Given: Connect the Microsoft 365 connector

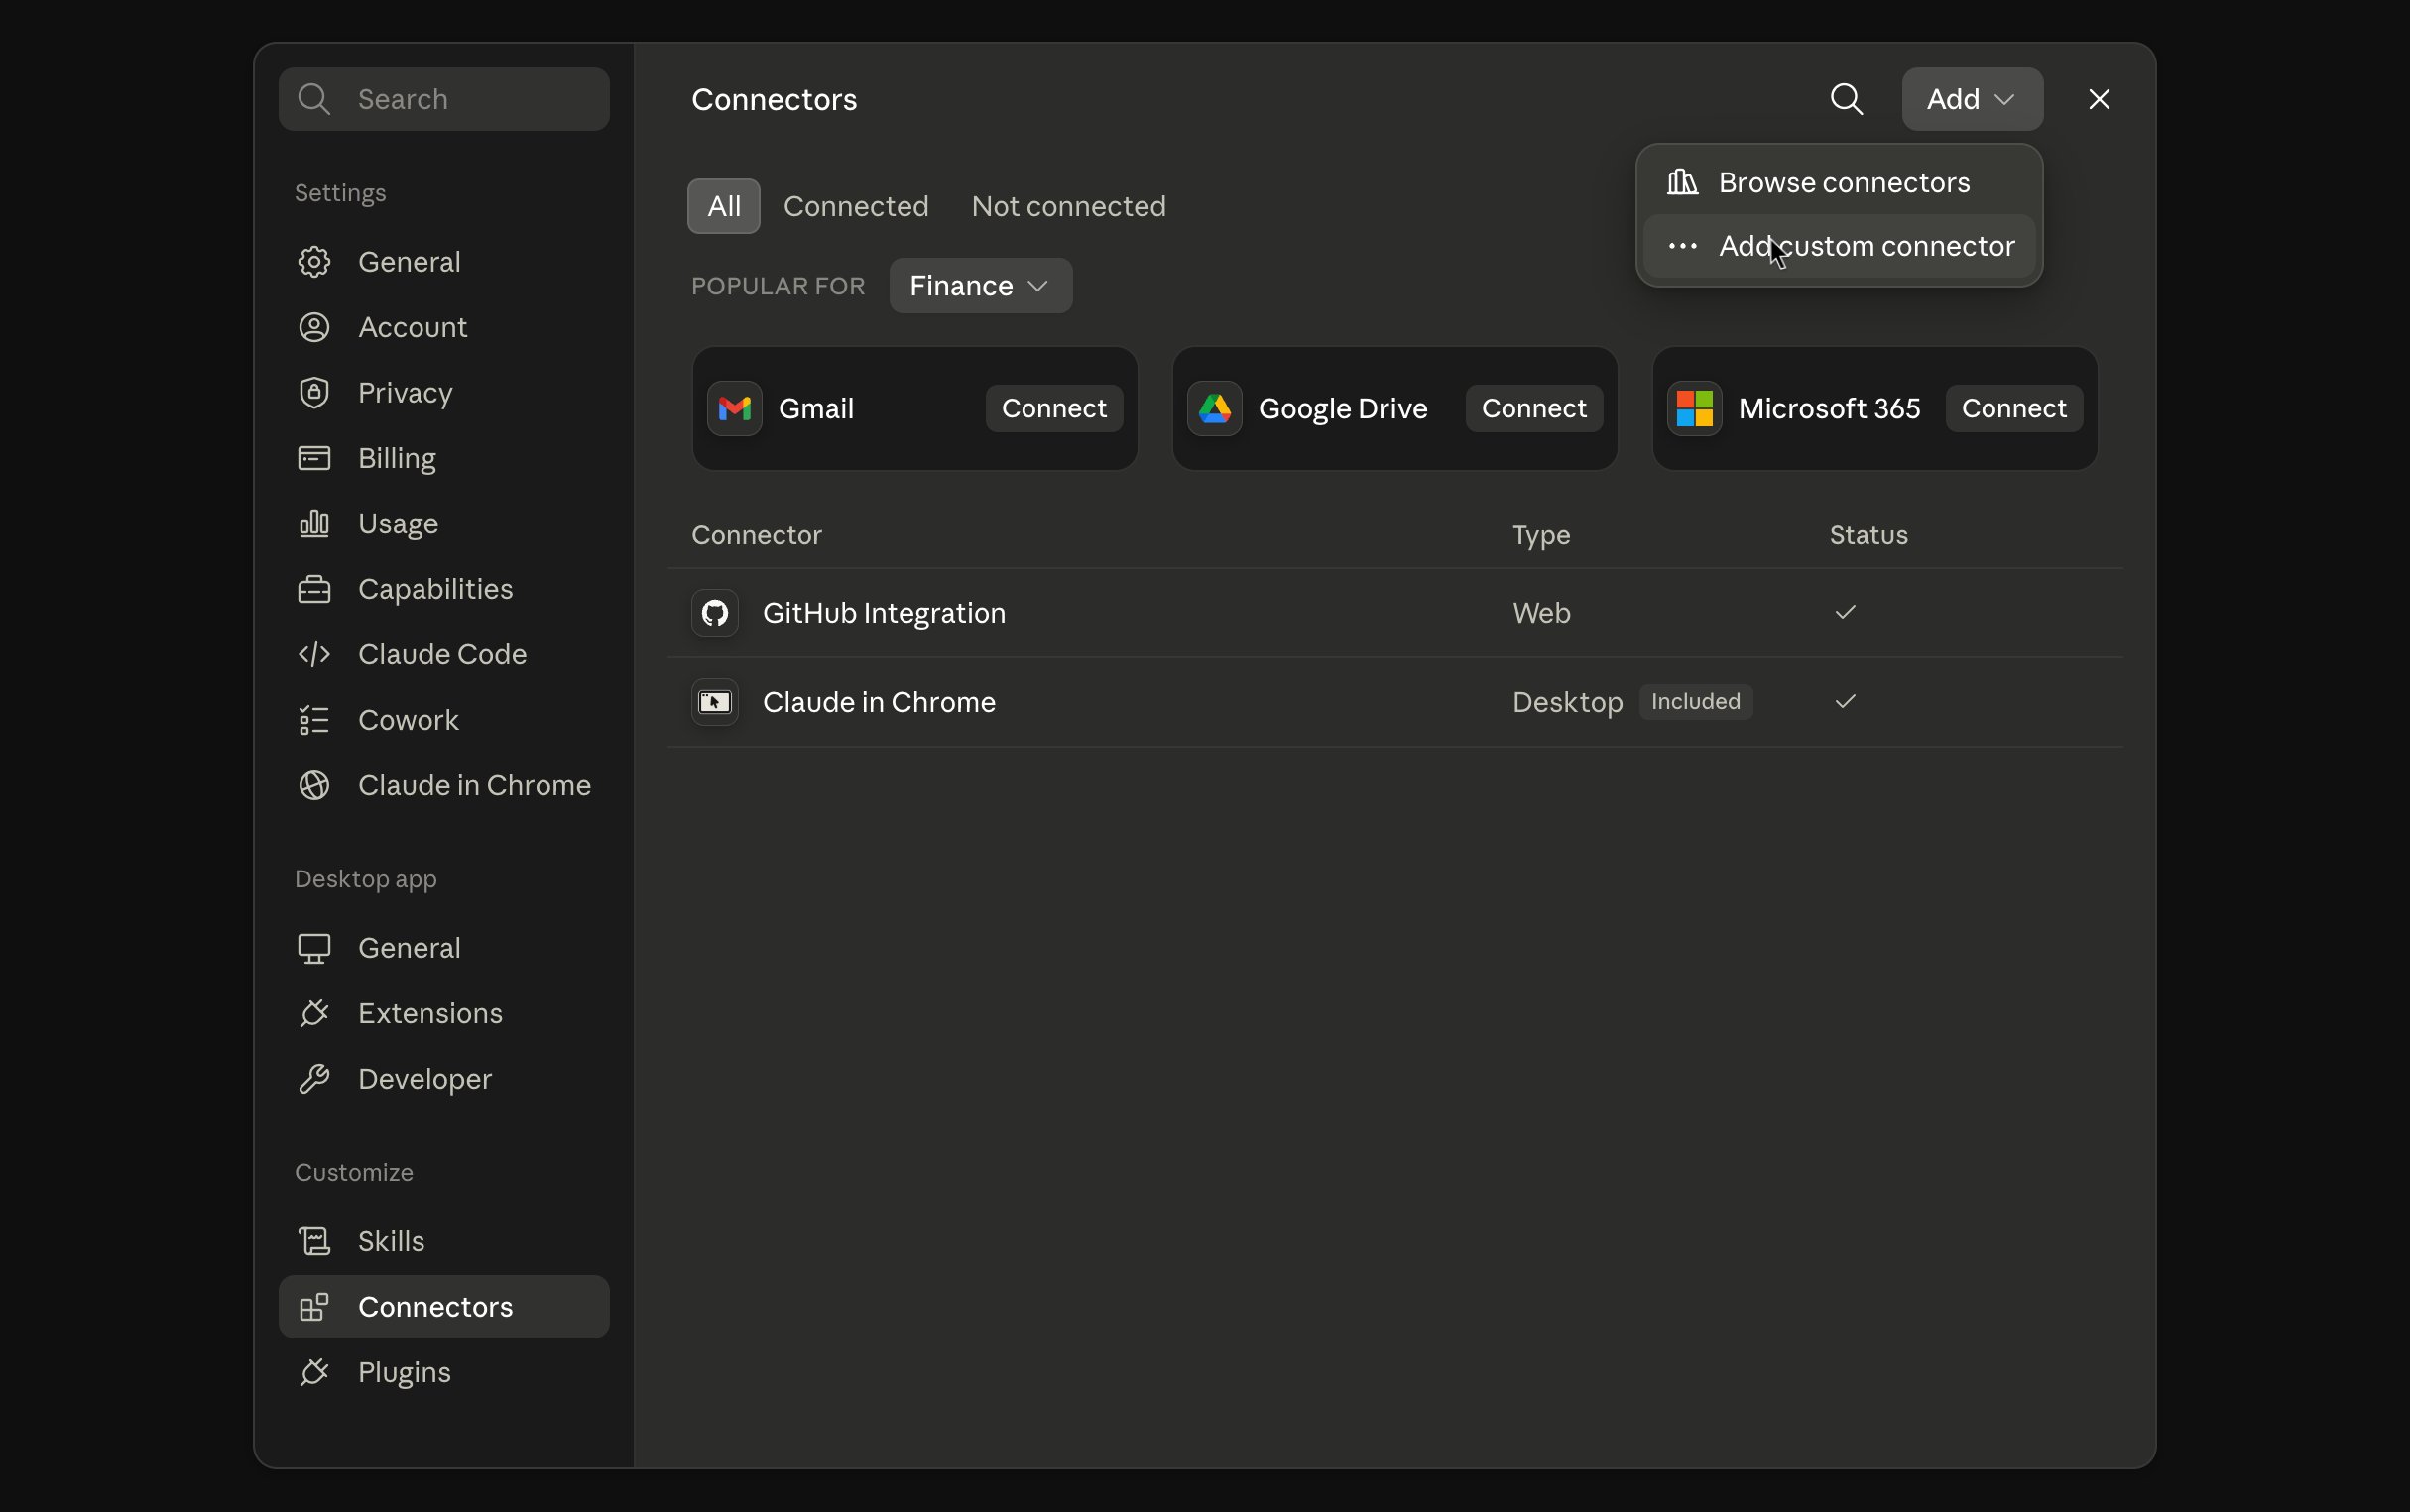Looking at the screenshot, I should click(2014, 408).
